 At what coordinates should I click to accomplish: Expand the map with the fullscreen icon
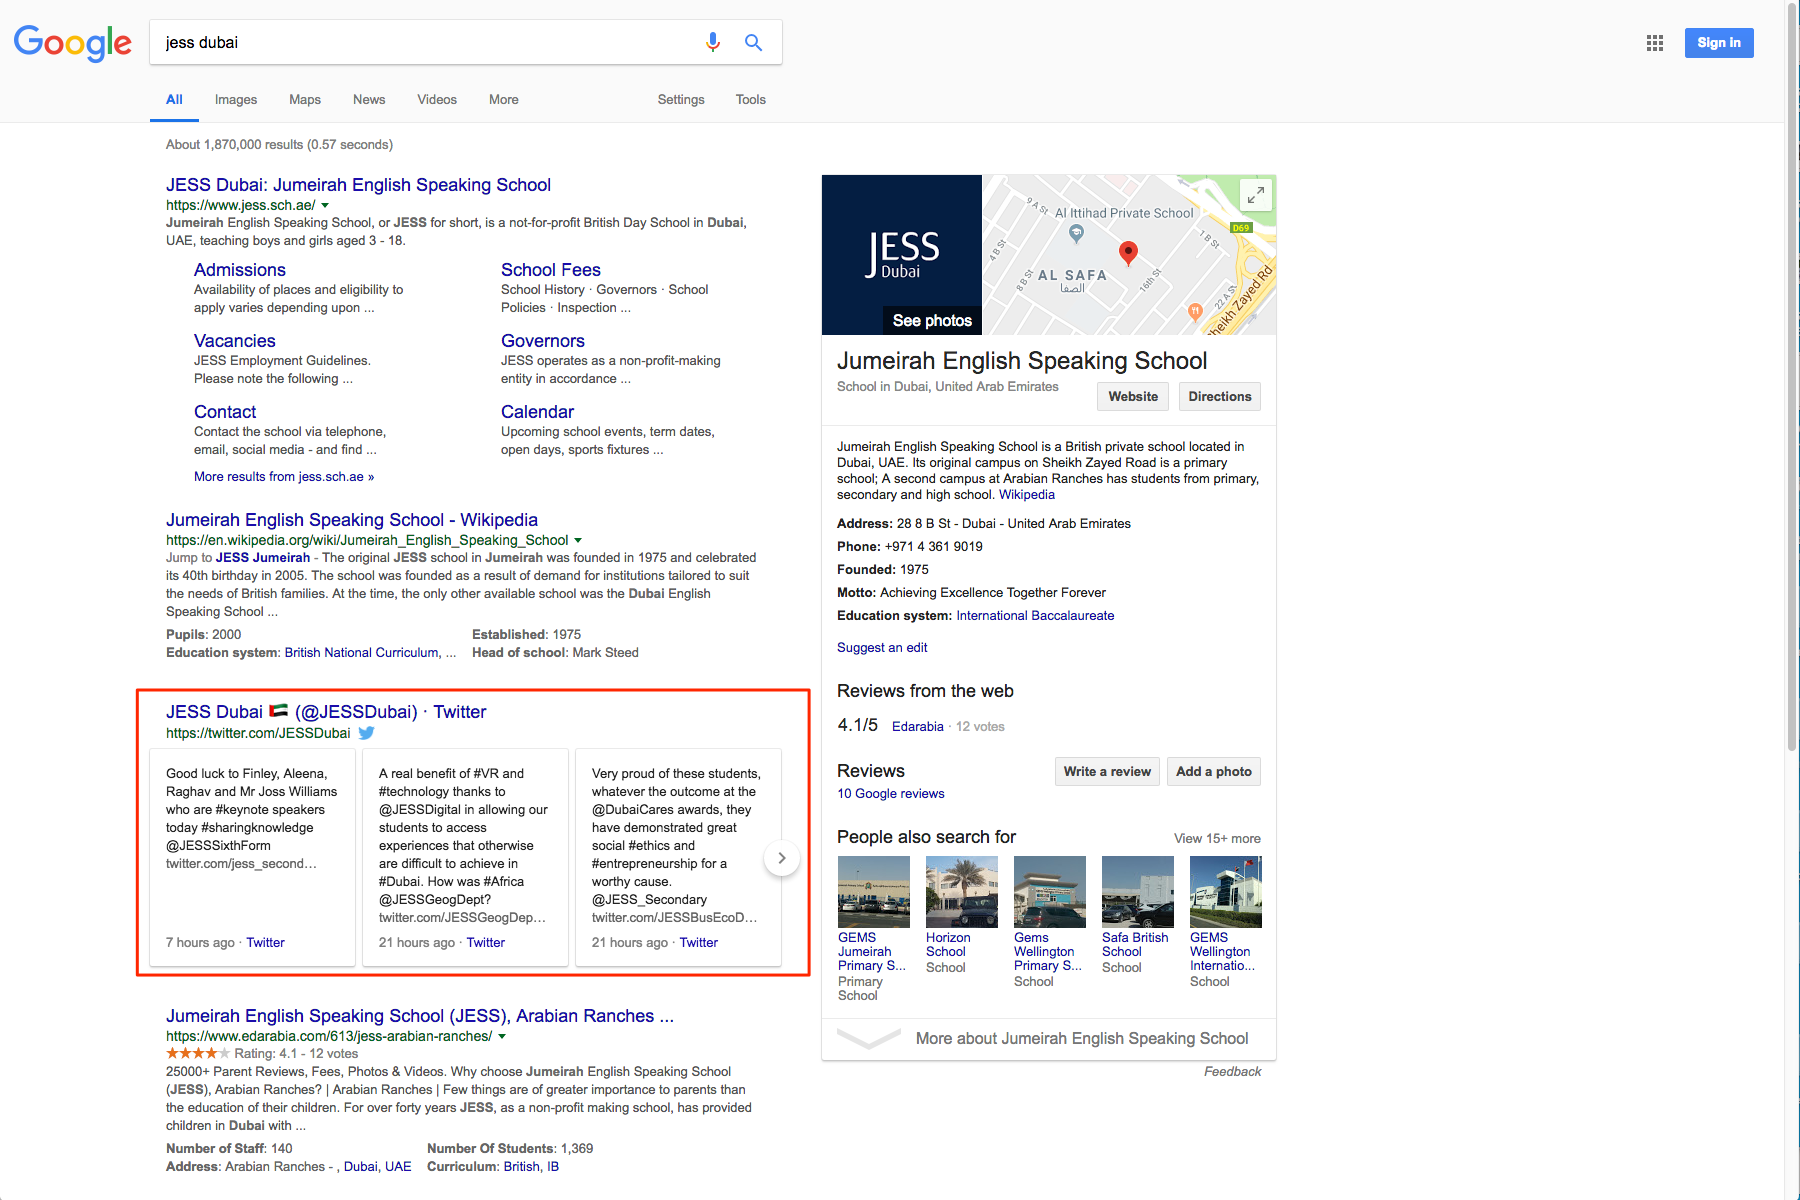click(x=1255, y=195)
